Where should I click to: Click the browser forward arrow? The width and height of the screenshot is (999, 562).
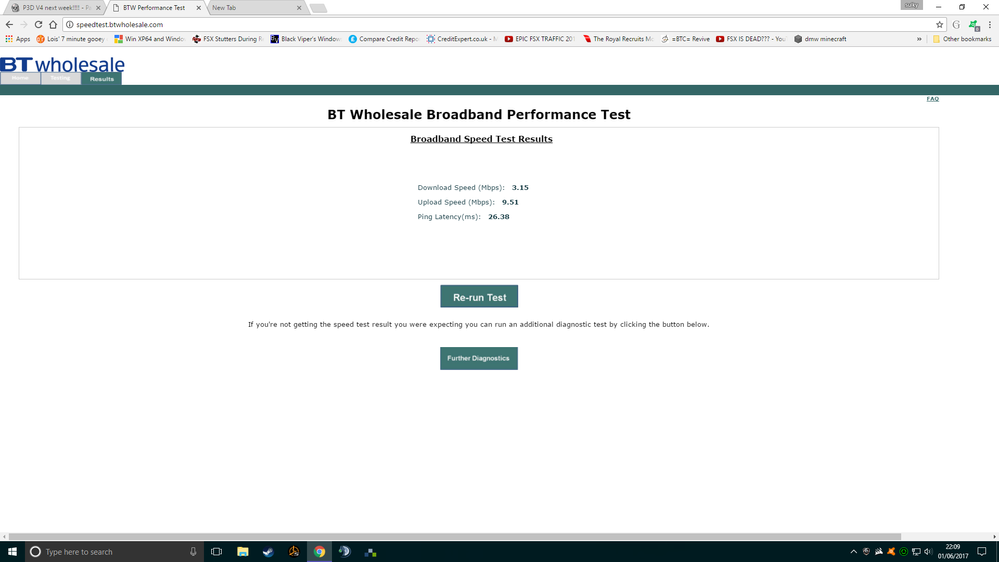pyautogui.click(x=24, y=24)
